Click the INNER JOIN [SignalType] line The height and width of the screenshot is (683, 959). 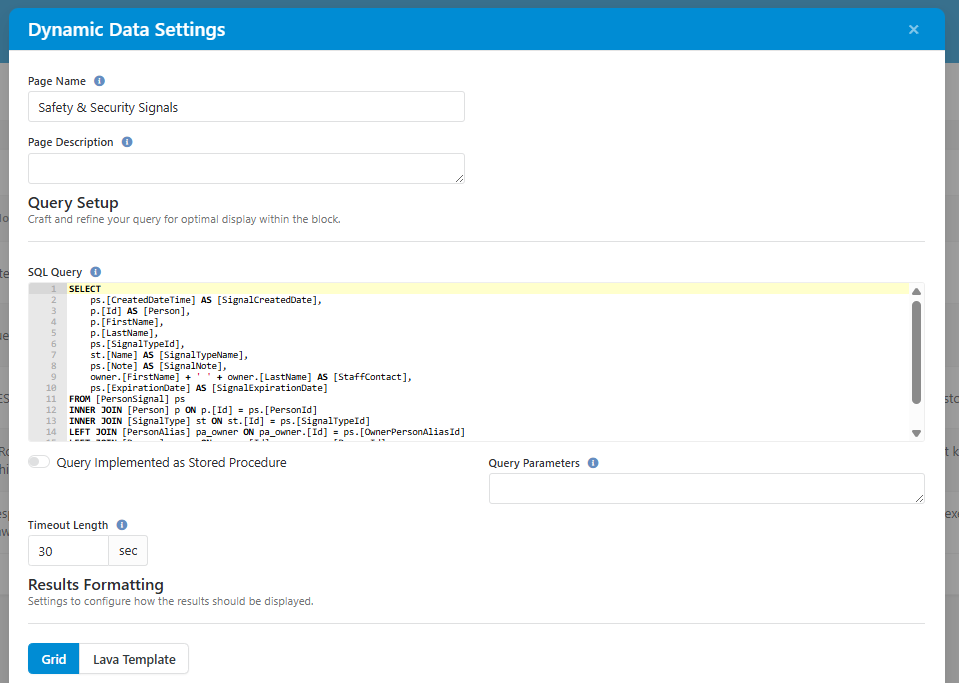[x=220, y=421]
